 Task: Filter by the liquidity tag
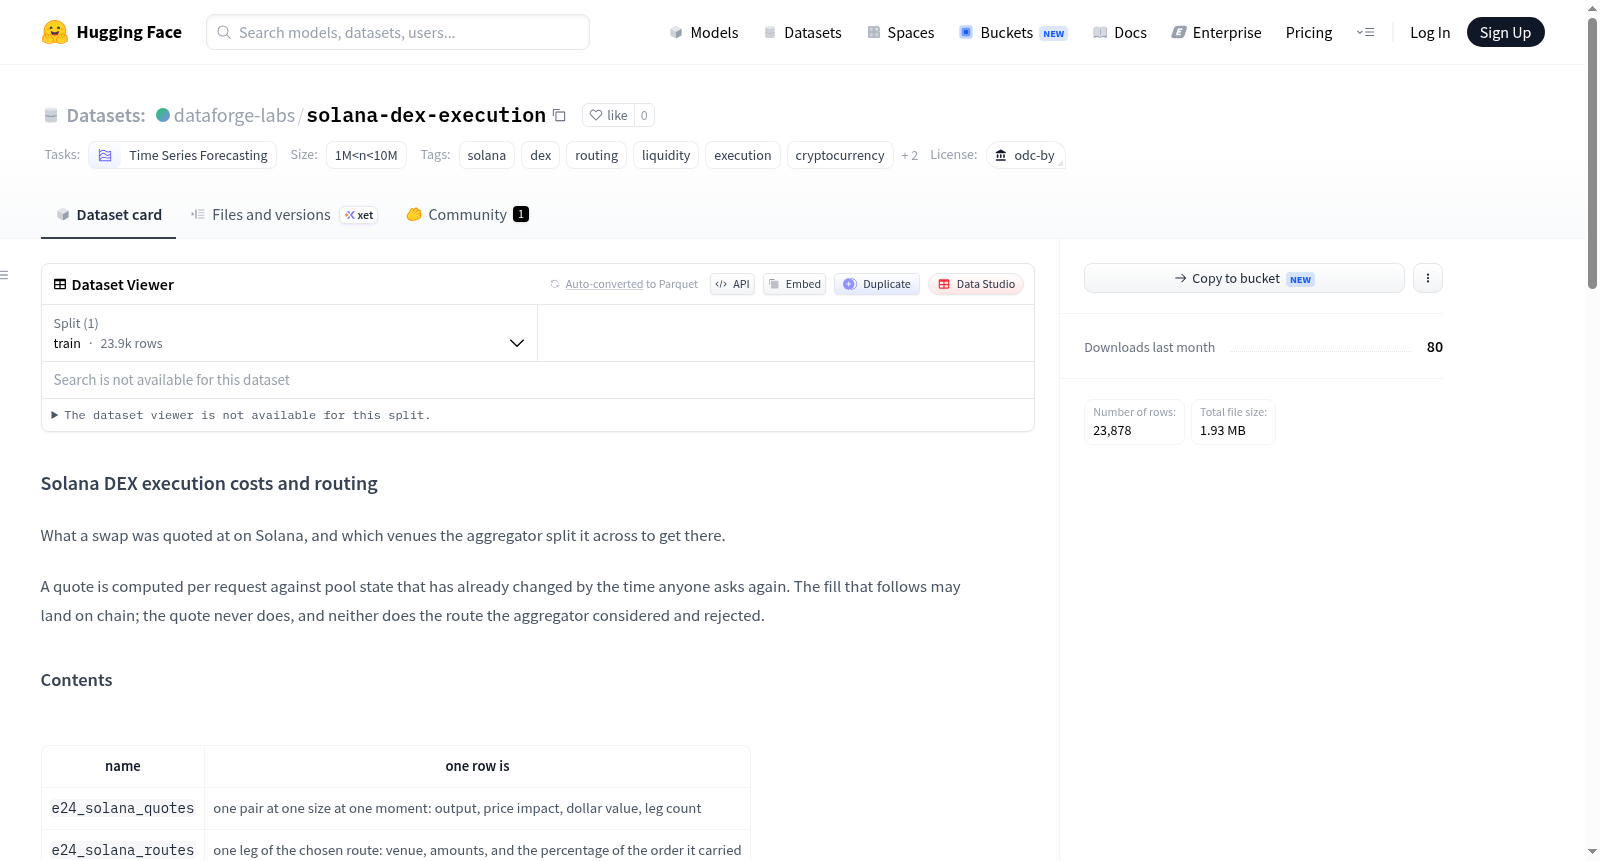(666, 155)
